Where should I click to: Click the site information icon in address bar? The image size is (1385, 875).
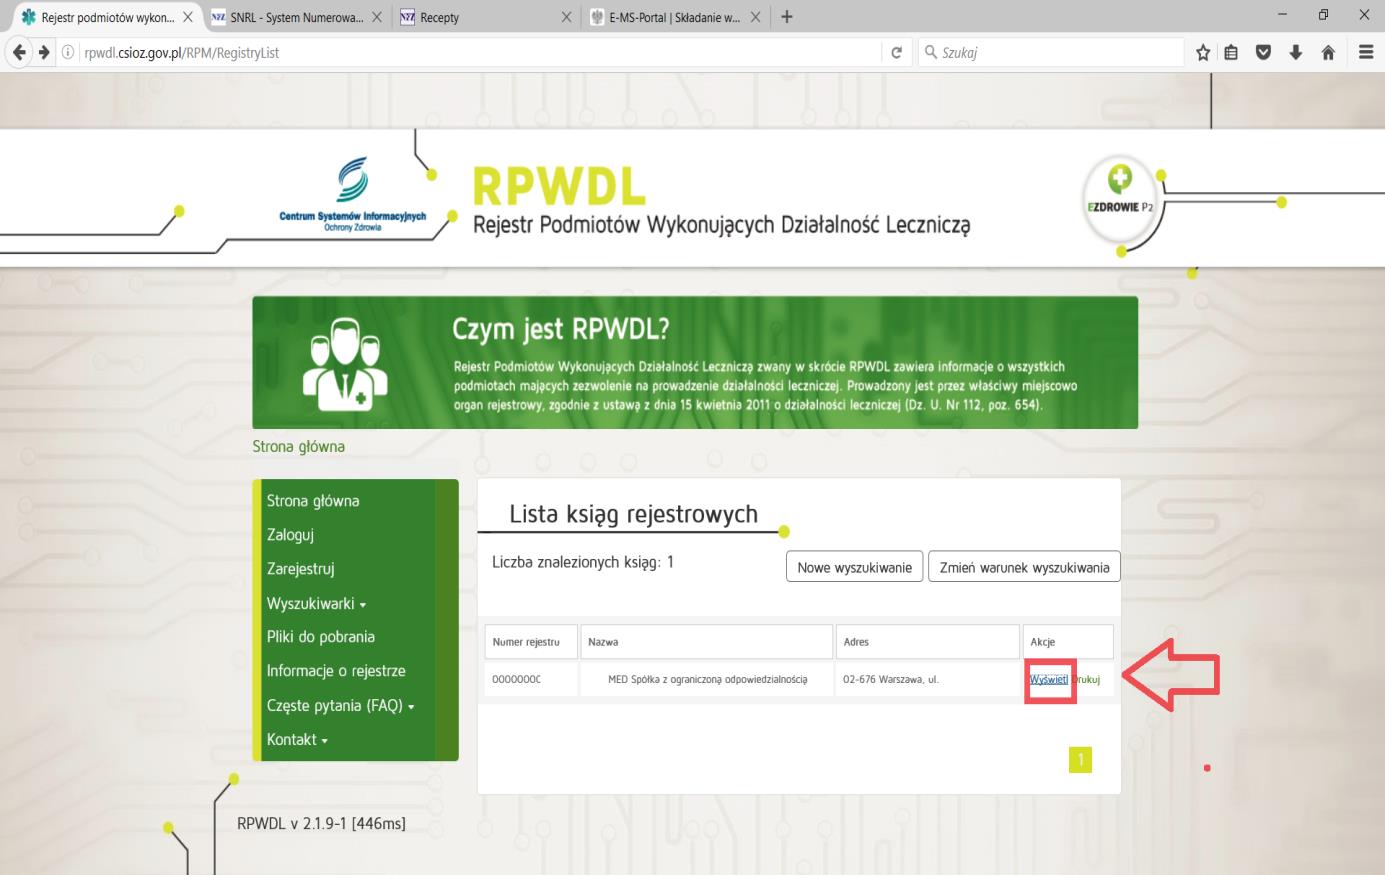(69, 52)
